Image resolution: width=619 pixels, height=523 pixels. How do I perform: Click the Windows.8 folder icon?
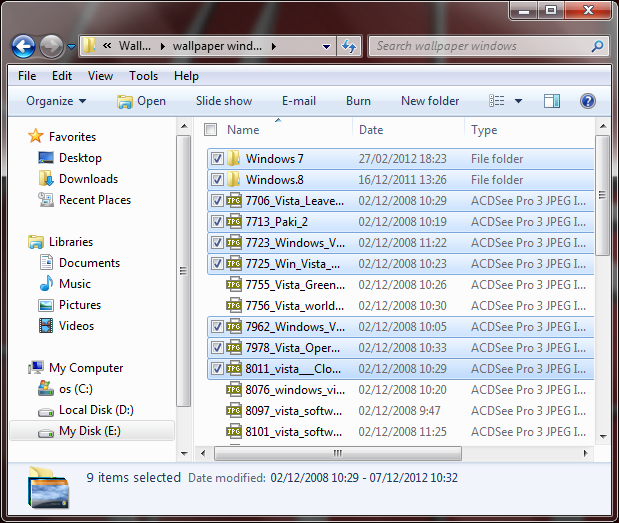(234, 179)
